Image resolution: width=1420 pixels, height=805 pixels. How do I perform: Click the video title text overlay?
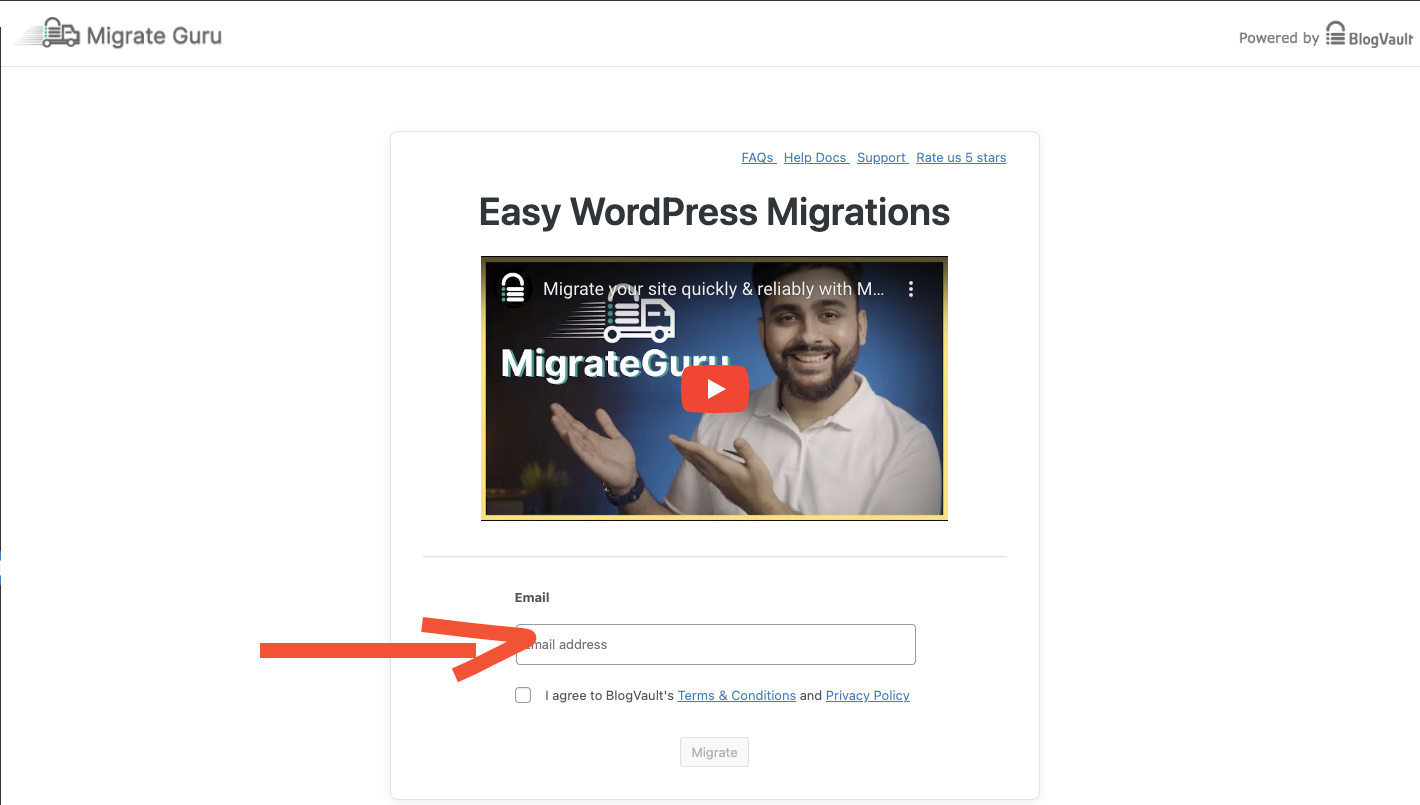(x=712, y=289)
